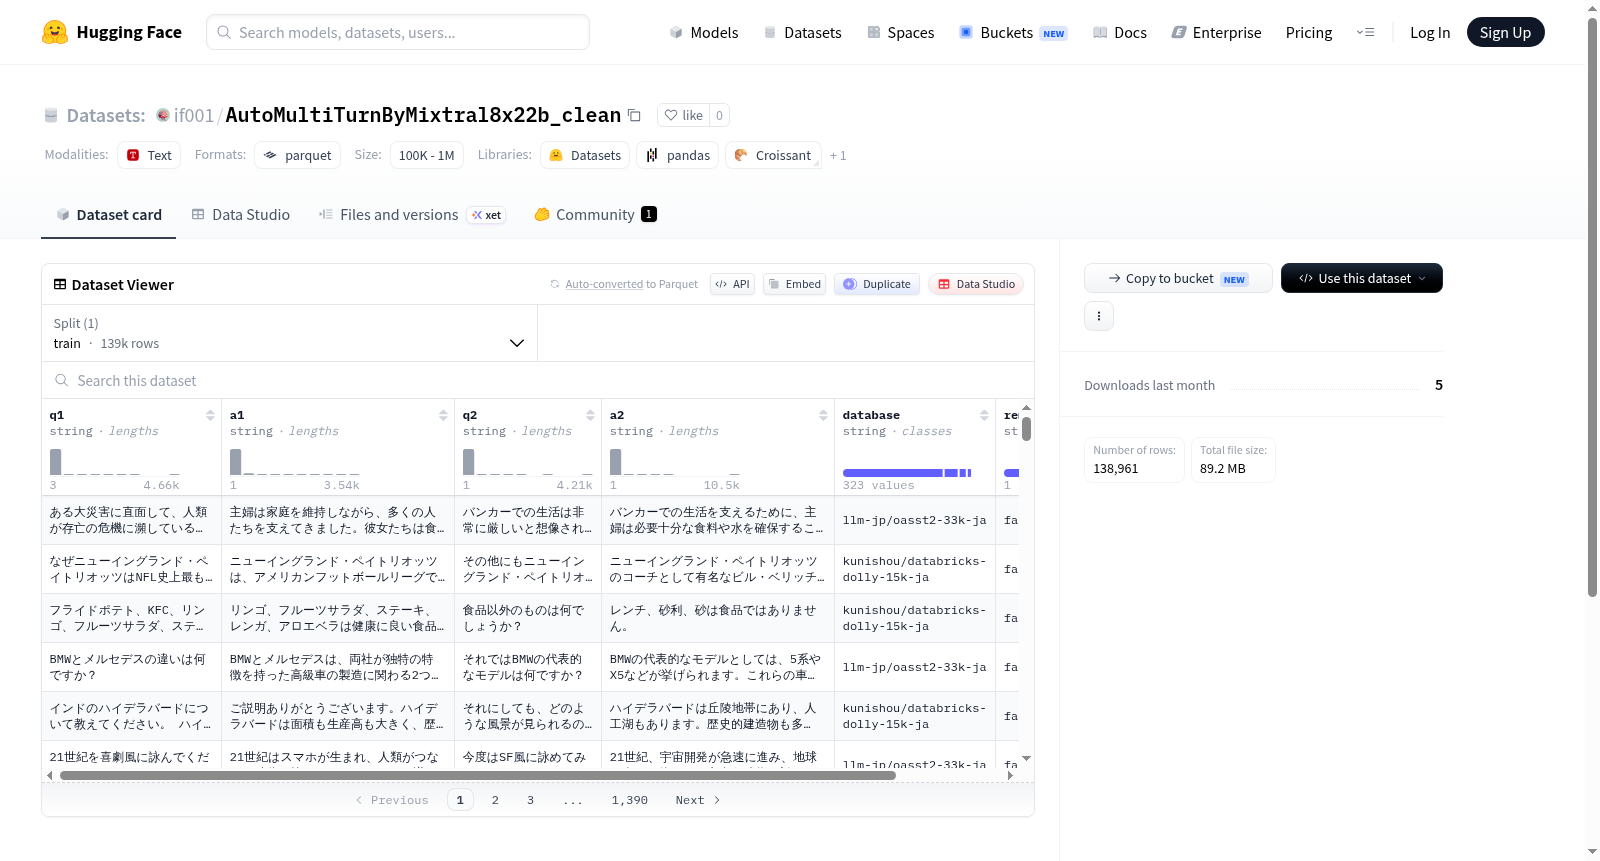Expand the train split dropdown

(x=290, y=333)
